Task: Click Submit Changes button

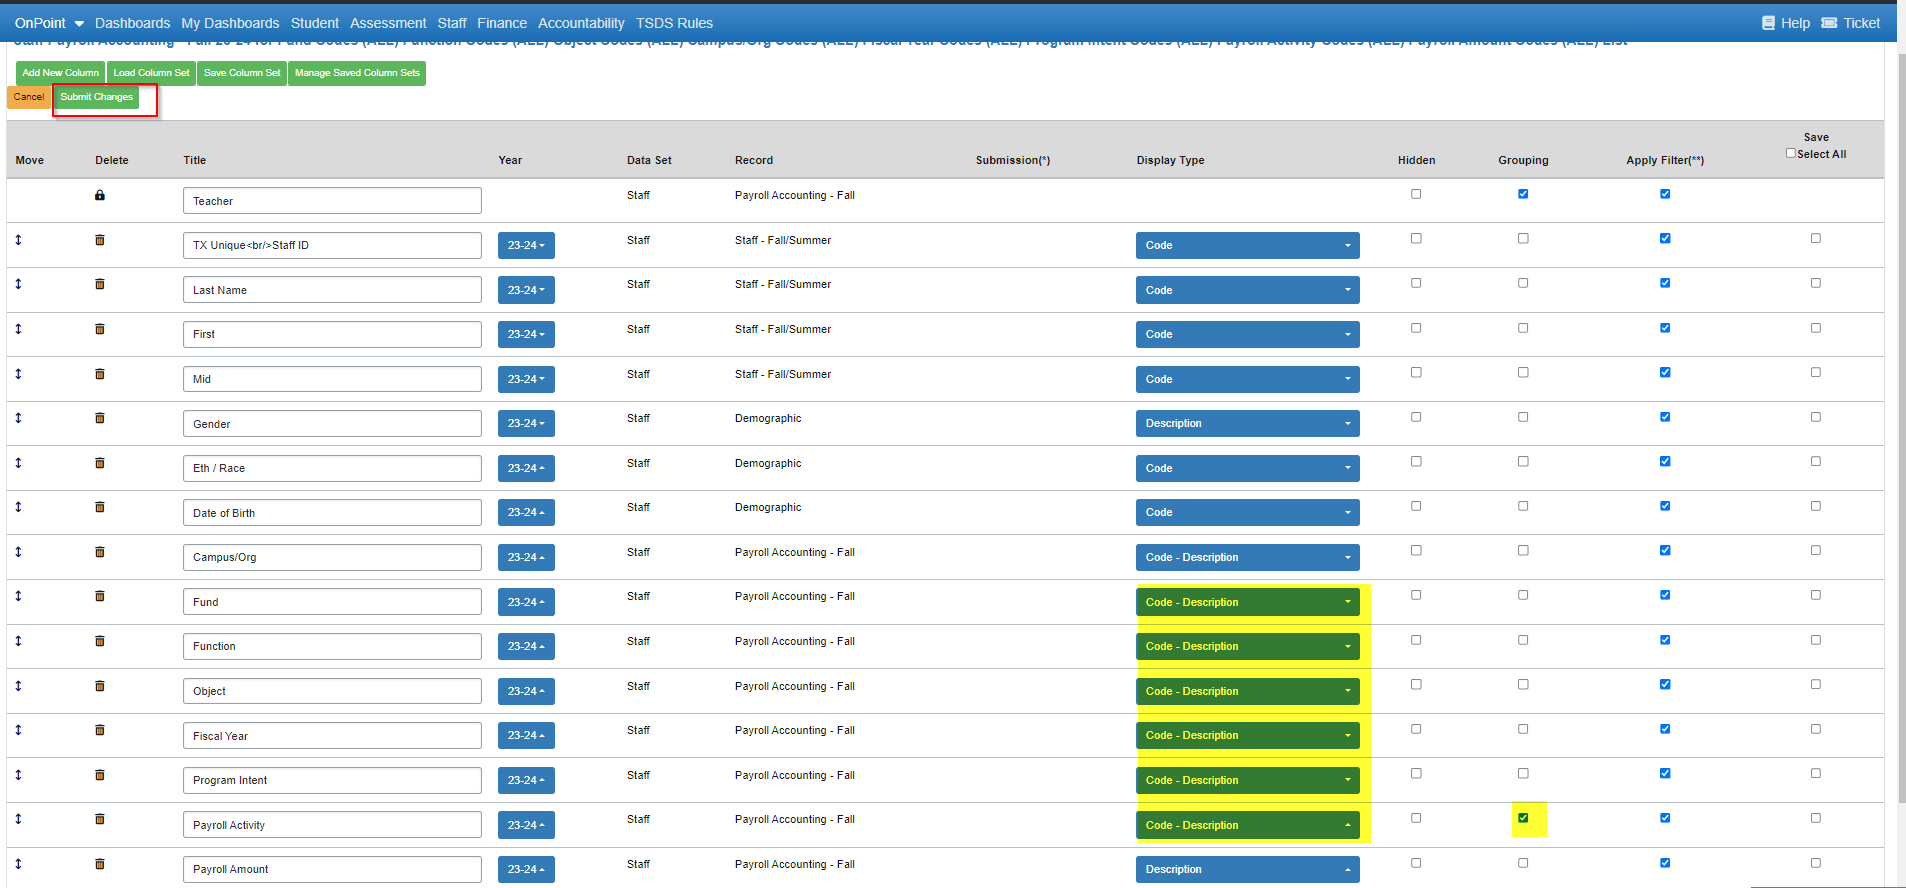Action: (96, 97)
